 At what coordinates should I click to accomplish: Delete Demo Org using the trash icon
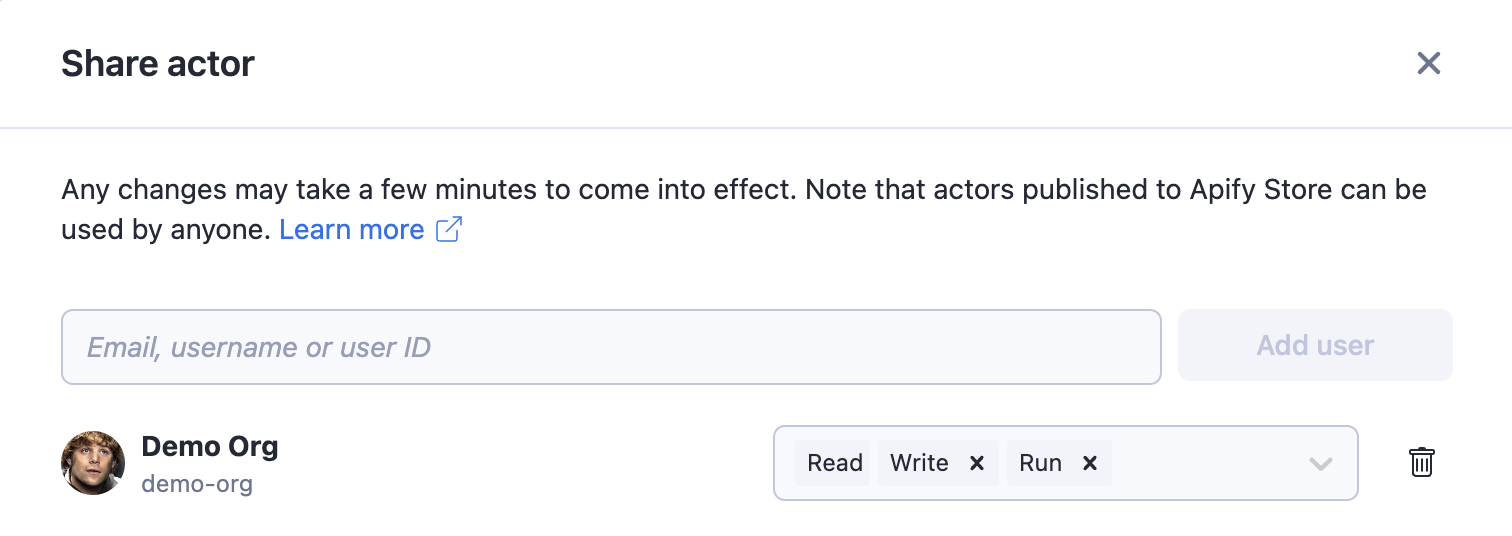pos(1421,462)
